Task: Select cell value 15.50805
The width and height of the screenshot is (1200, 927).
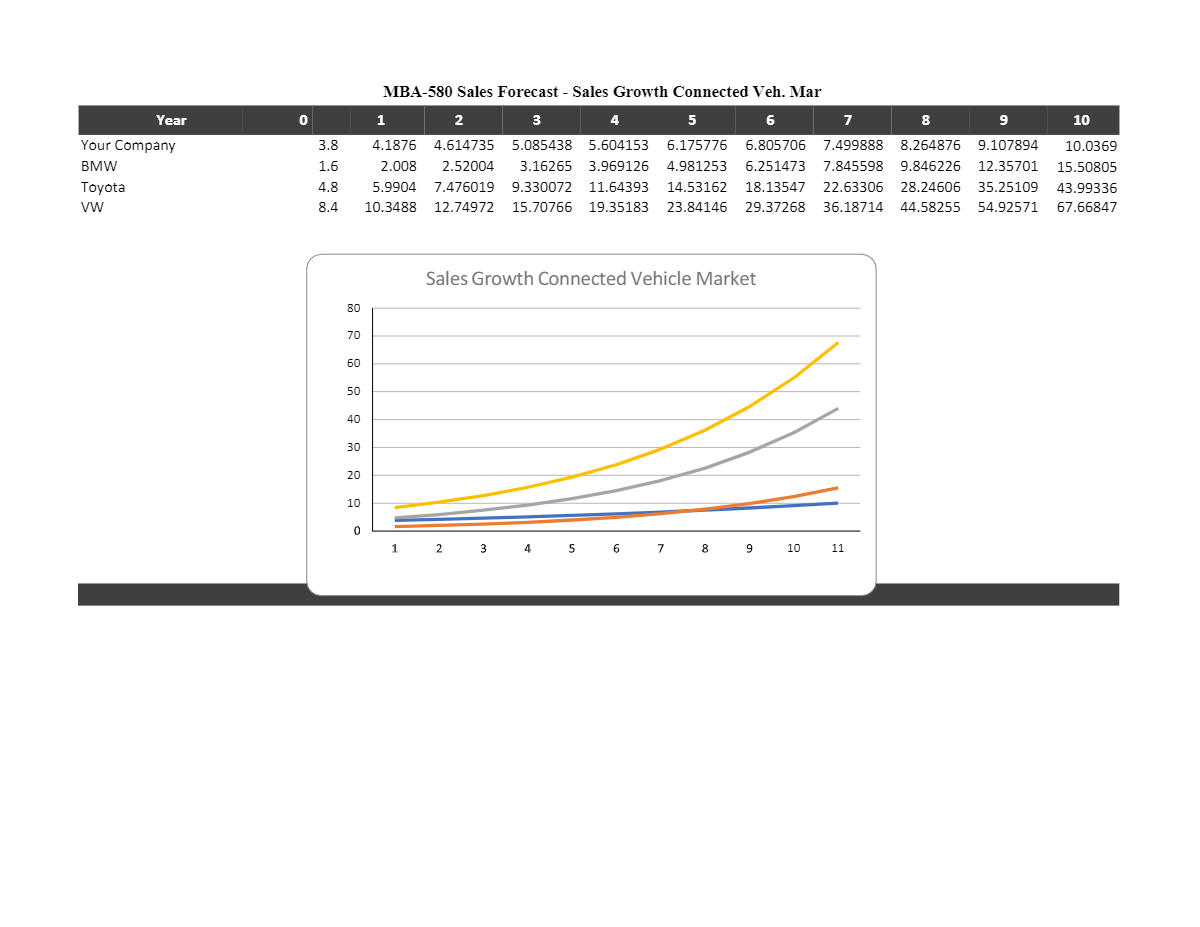Action: (x=1087, y=167)
